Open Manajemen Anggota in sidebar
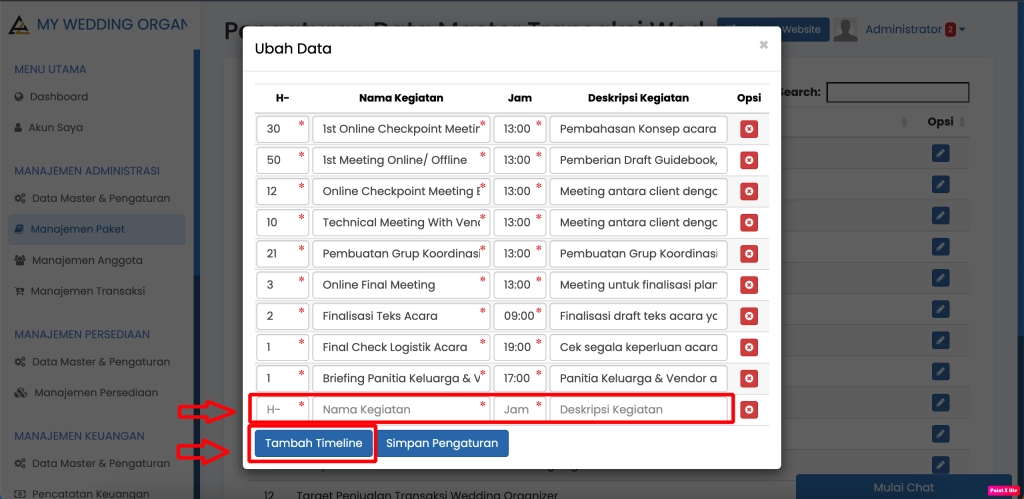Image resolution: width=1024 pixels, height=499 pixels. click(x=86, y=260)
